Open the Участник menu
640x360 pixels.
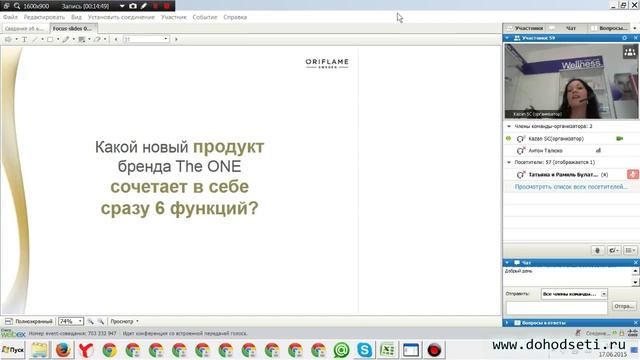[x=173, y=17]
